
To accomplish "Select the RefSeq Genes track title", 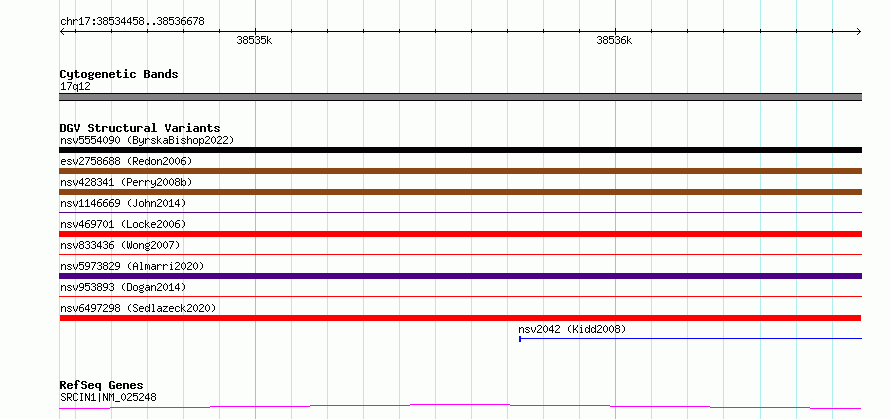I will 101,386.
